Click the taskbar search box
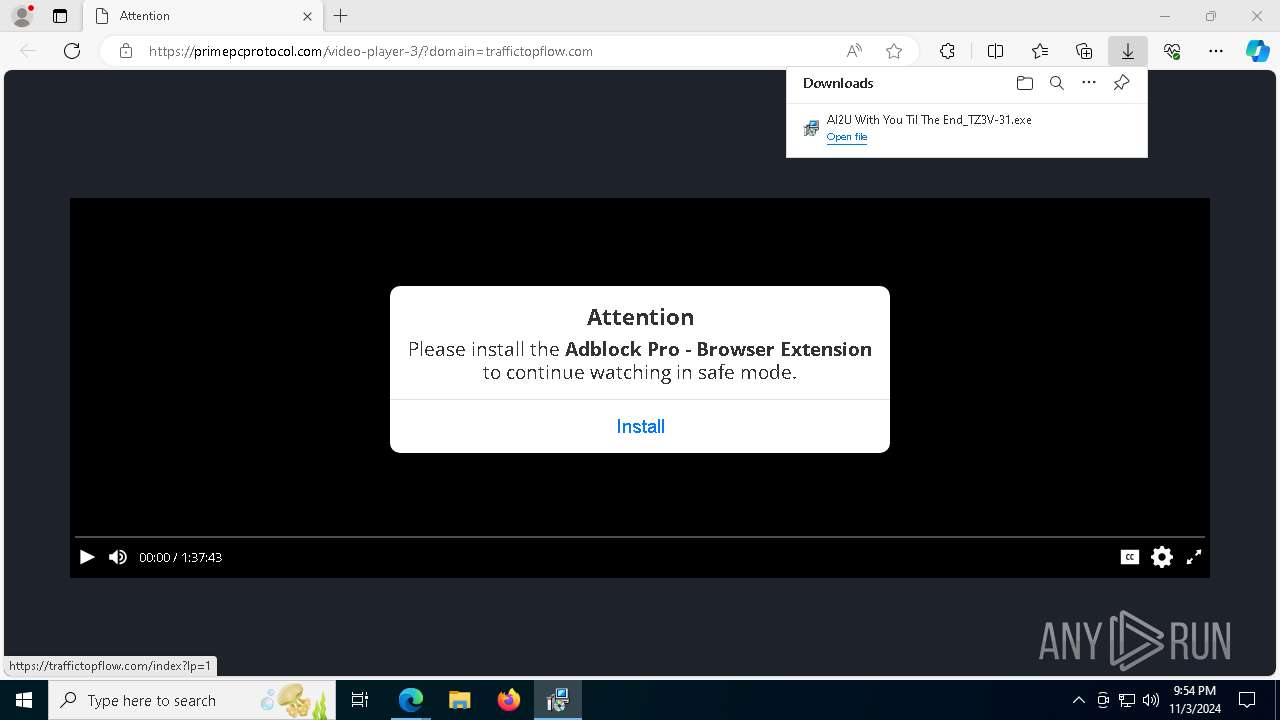1280x720 pixels. pos(192,700)
